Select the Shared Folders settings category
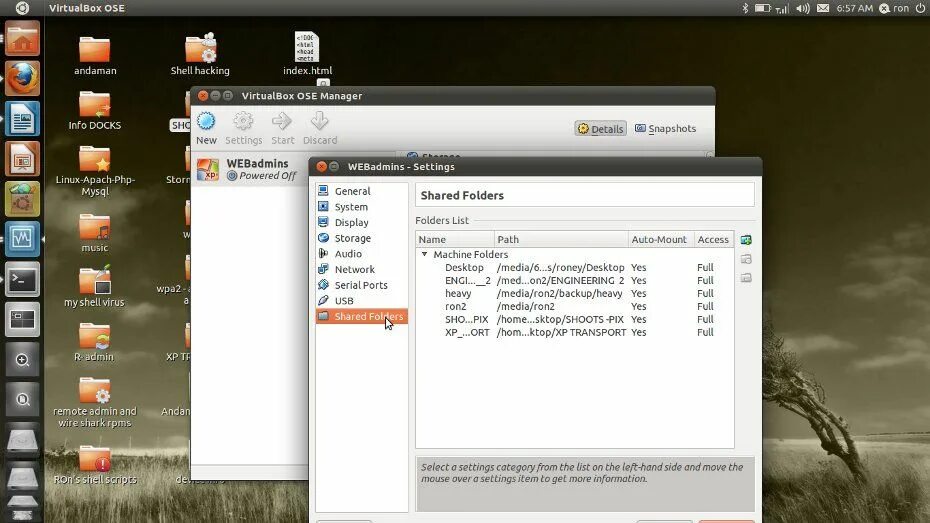Screen dimensions: 930x523 (361, 316)
